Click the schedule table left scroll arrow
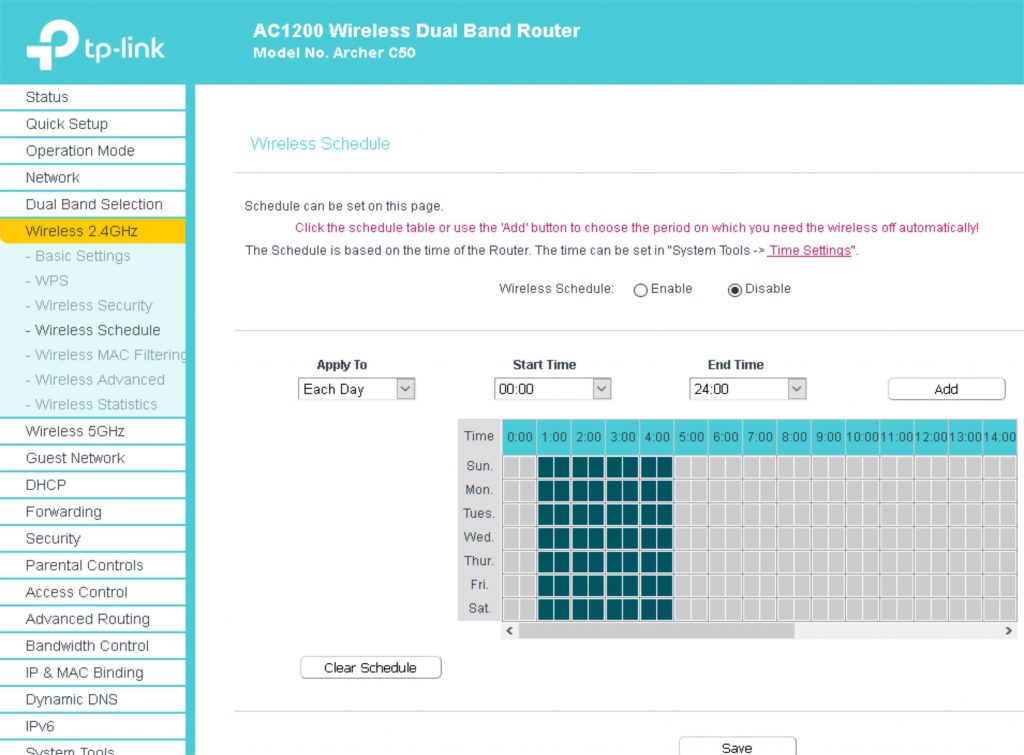1024x755 pixels. (509, 631)
